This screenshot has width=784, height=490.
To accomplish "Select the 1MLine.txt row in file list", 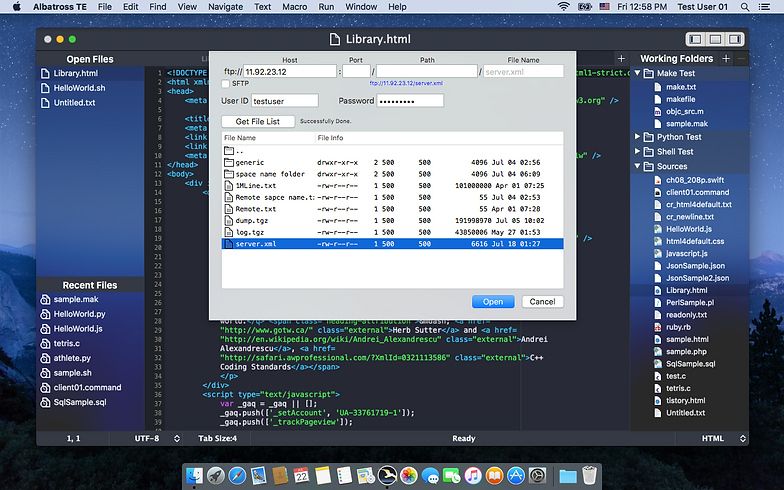I will tap(392, 186).
